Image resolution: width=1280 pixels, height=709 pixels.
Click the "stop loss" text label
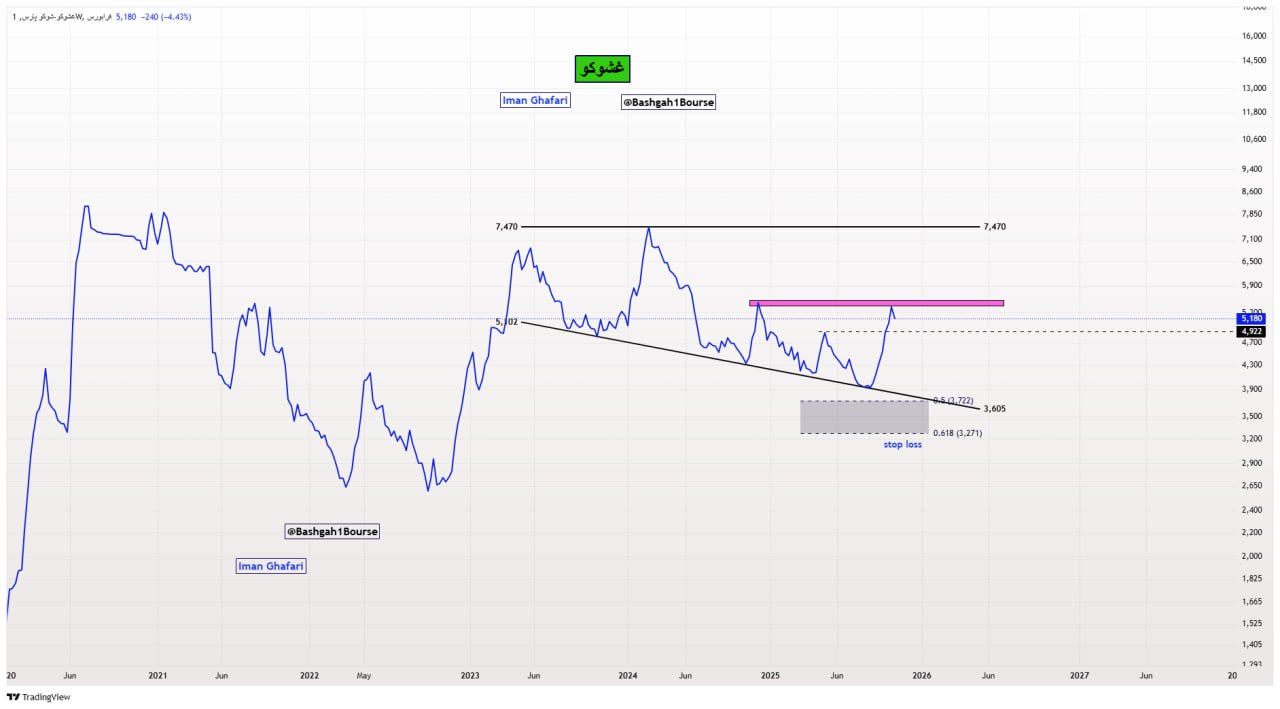[902, 444]
